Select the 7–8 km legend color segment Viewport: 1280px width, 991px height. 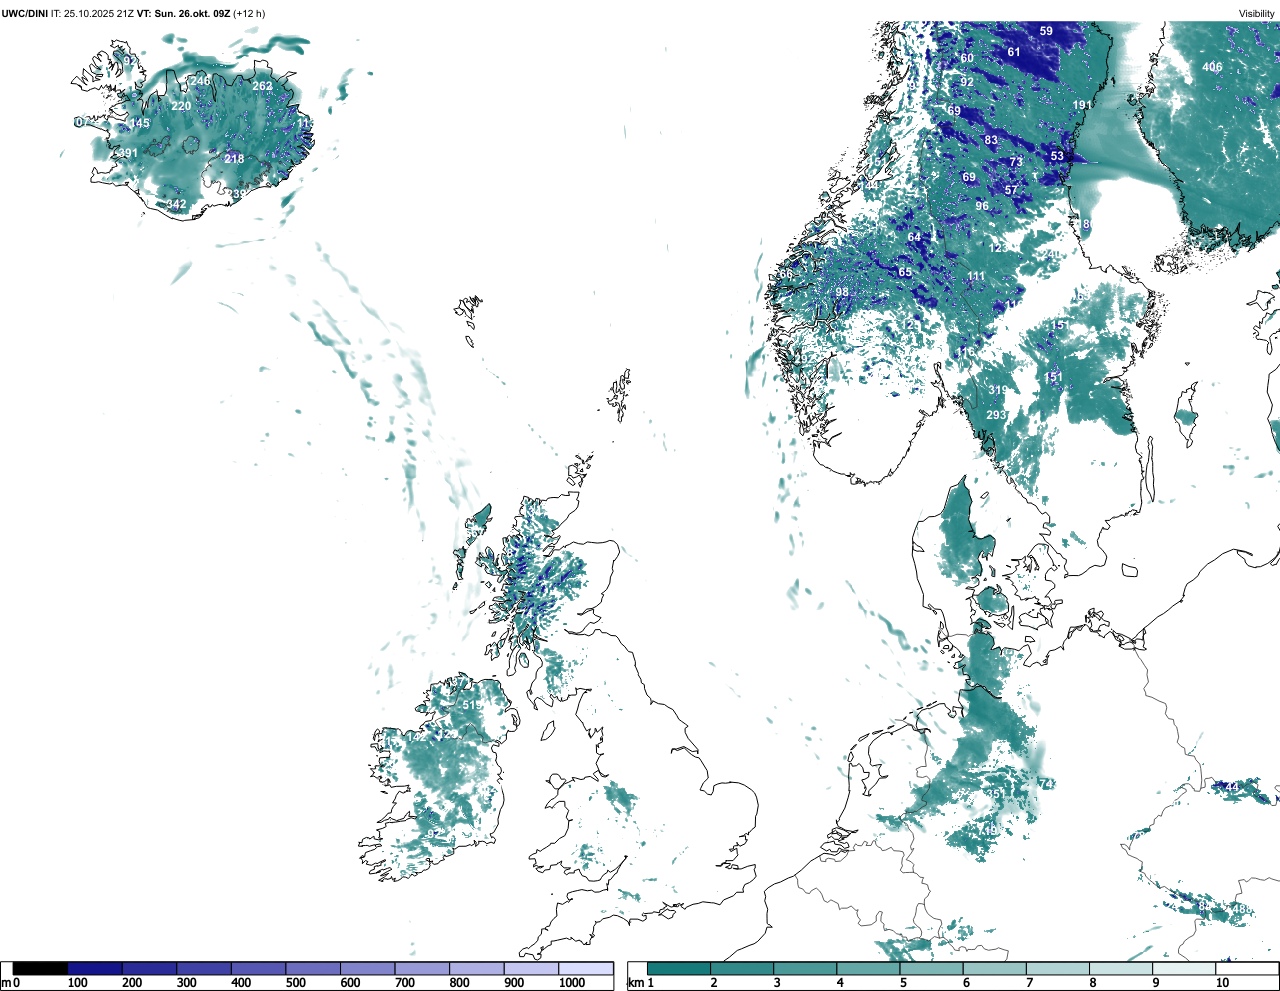point(1057,968)
